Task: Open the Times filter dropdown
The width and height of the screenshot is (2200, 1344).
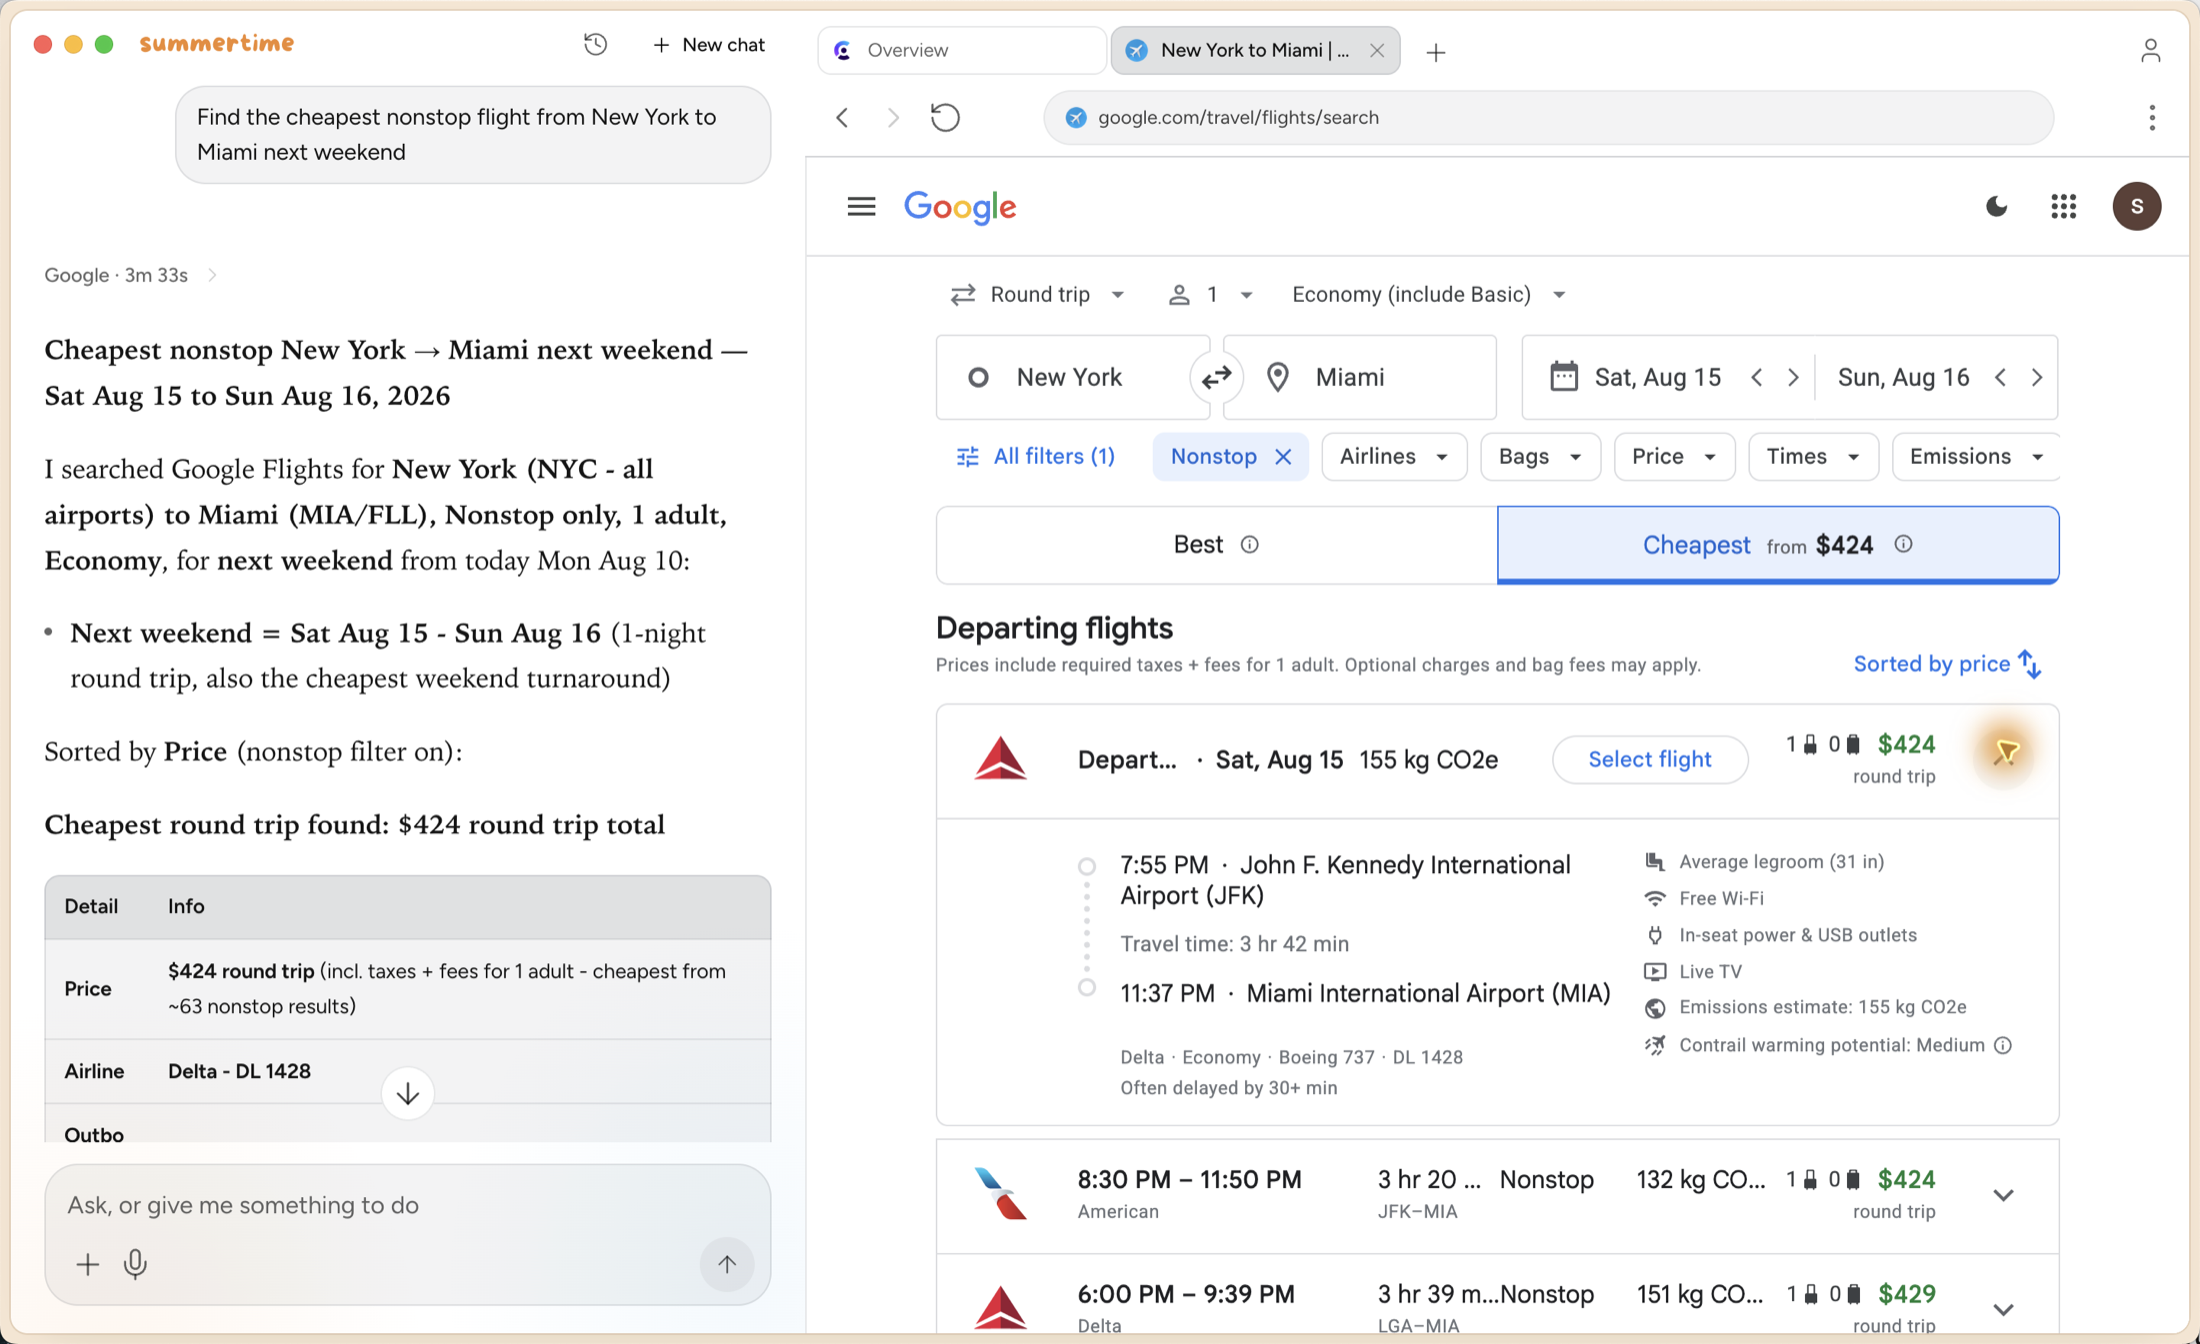Action: (1813, 457)
